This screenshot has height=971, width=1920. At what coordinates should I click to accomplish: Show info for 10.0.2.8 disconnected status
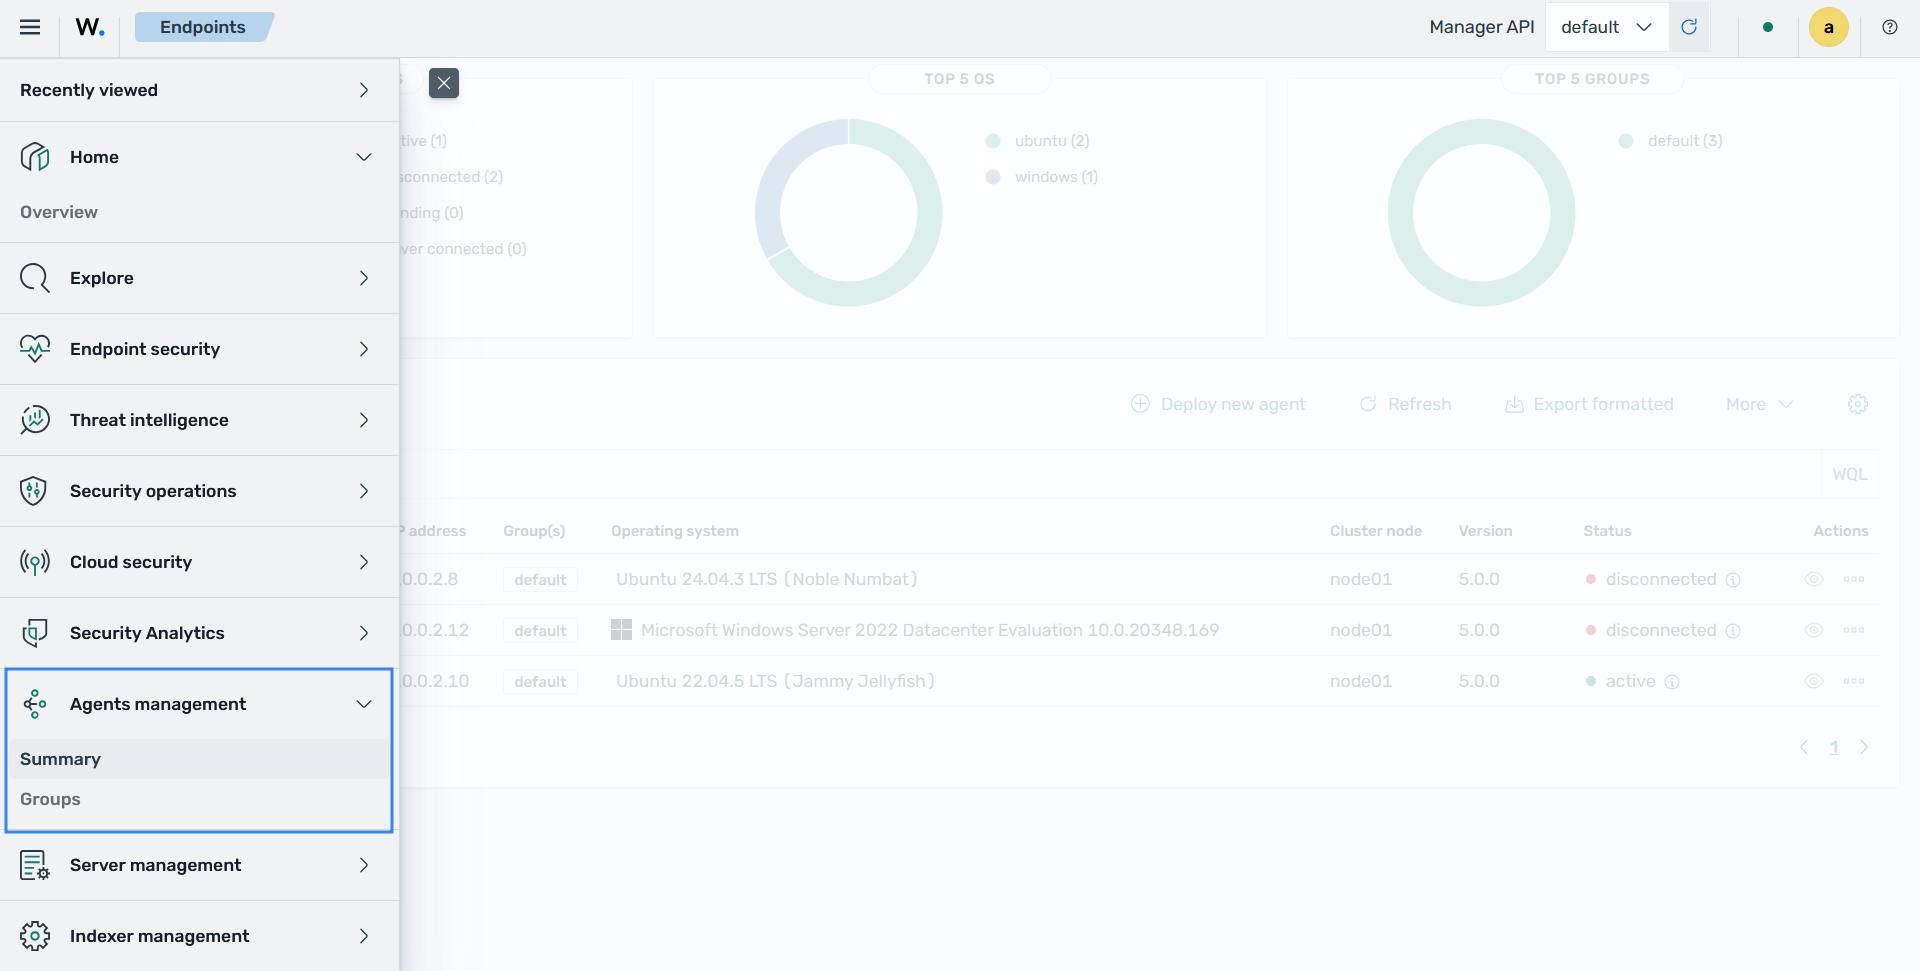pyautogui.click(x=1733, y=580)
